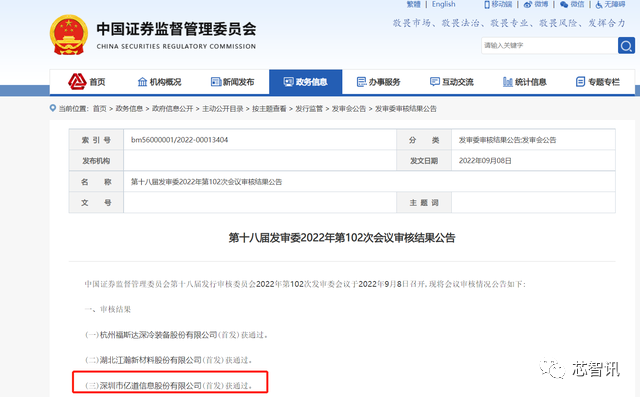
Task: Open the 新闻发布 navigation tab
Action: 232,82
